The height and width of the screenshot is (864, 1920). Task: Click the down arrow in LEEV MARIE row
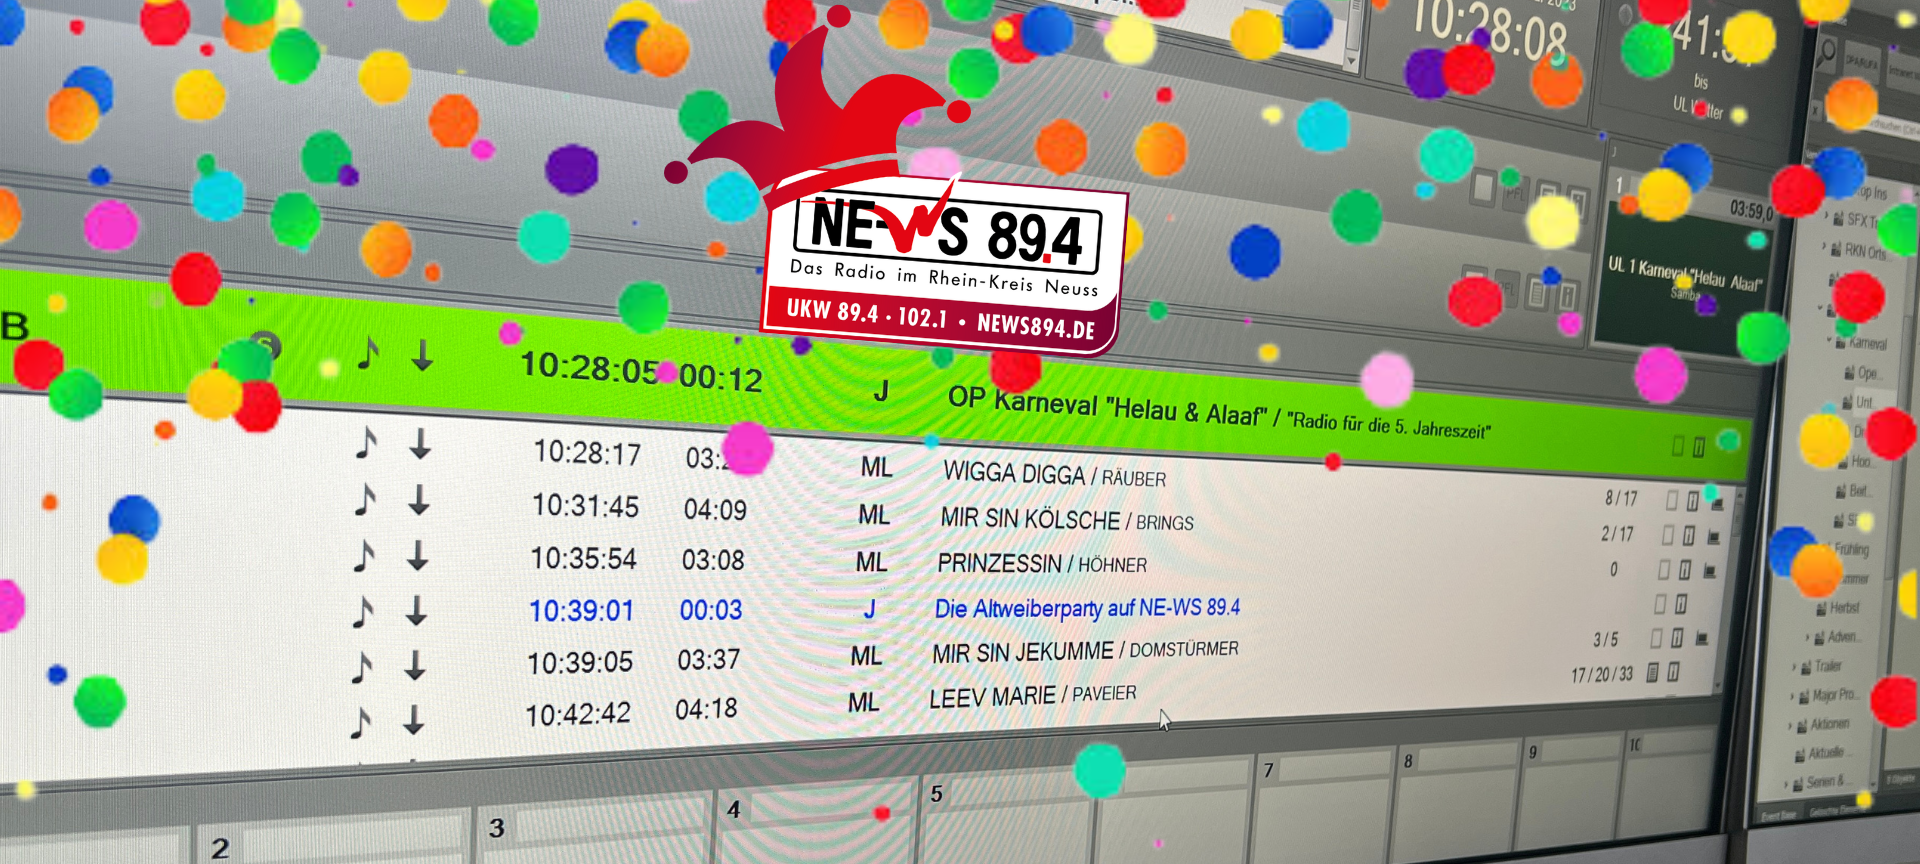pos(413,719)
